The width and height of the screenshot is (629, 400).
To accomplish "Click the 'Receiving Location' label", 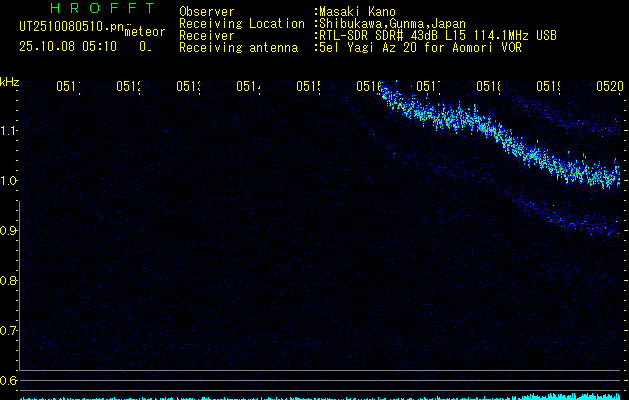I will click(x=242, y=24).
